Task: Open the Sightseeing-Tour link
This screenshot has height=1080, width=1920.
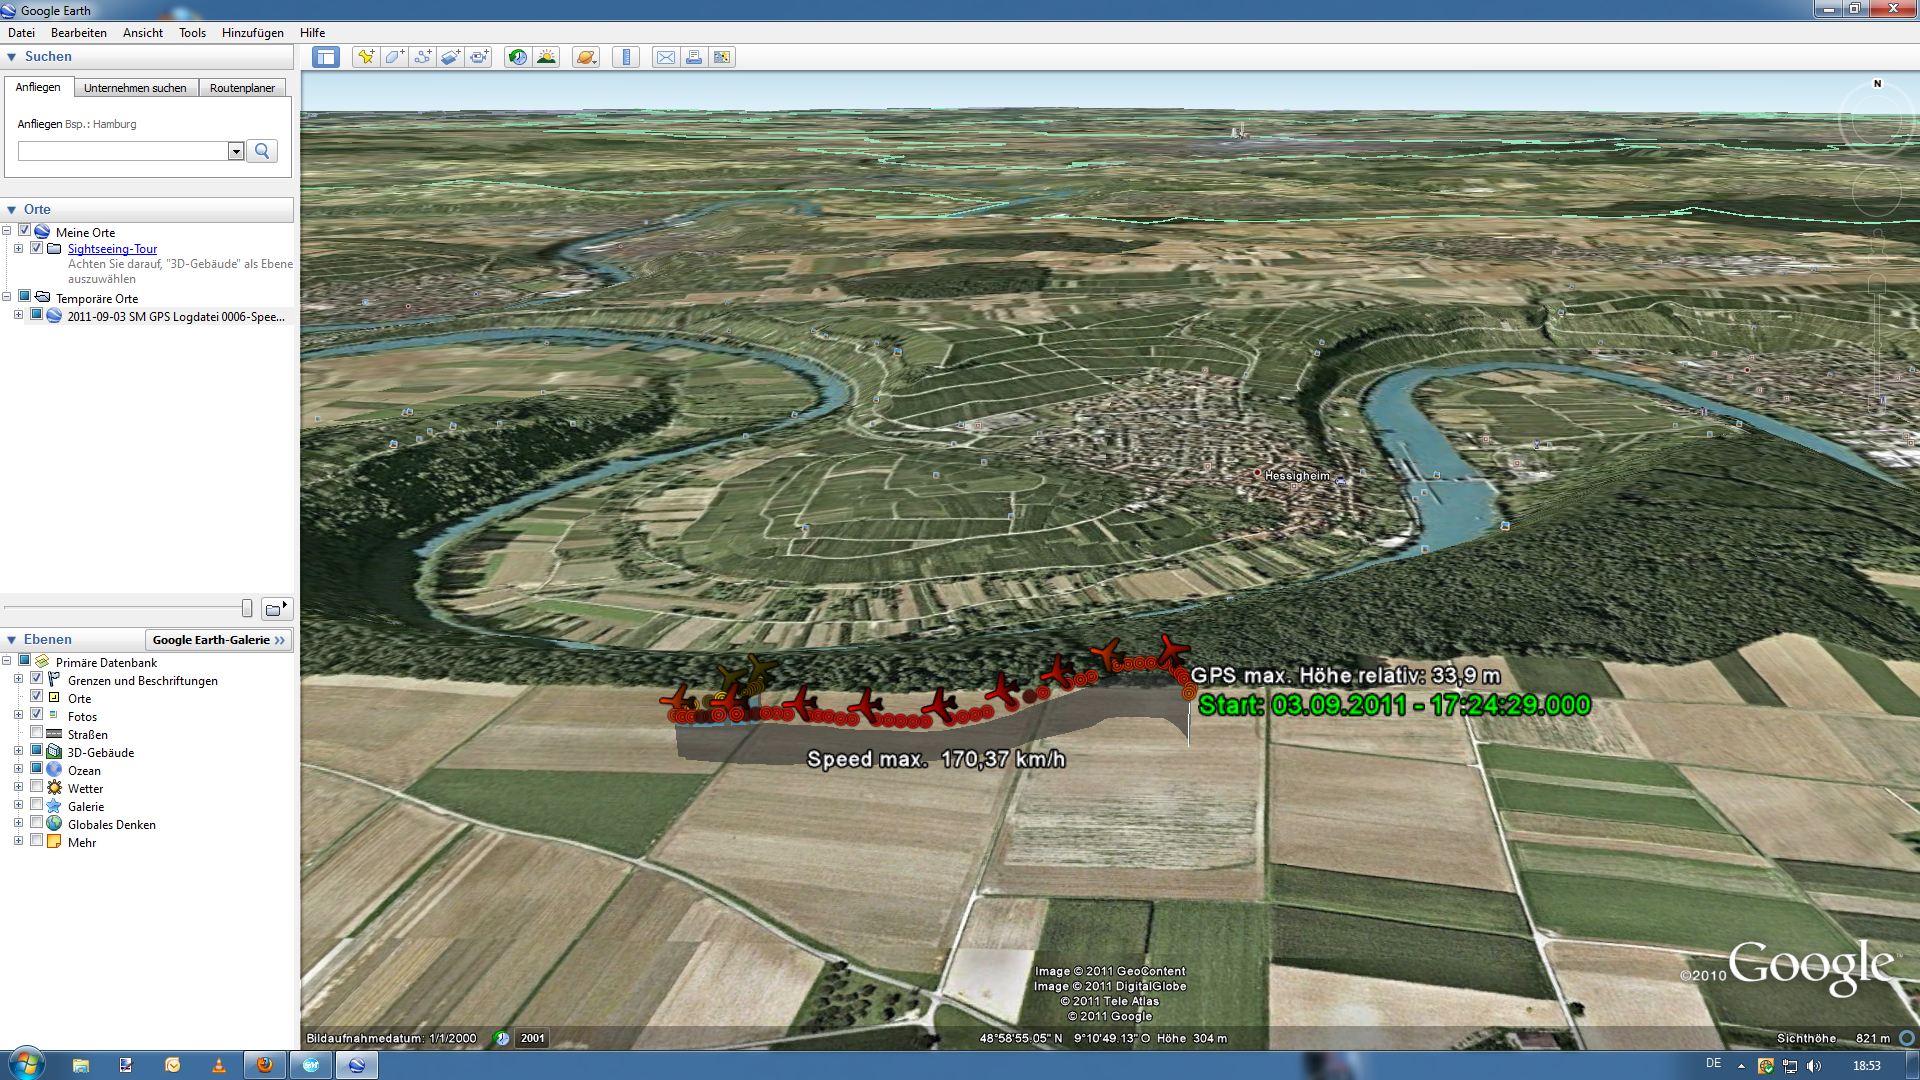Action: coord(112,249)
